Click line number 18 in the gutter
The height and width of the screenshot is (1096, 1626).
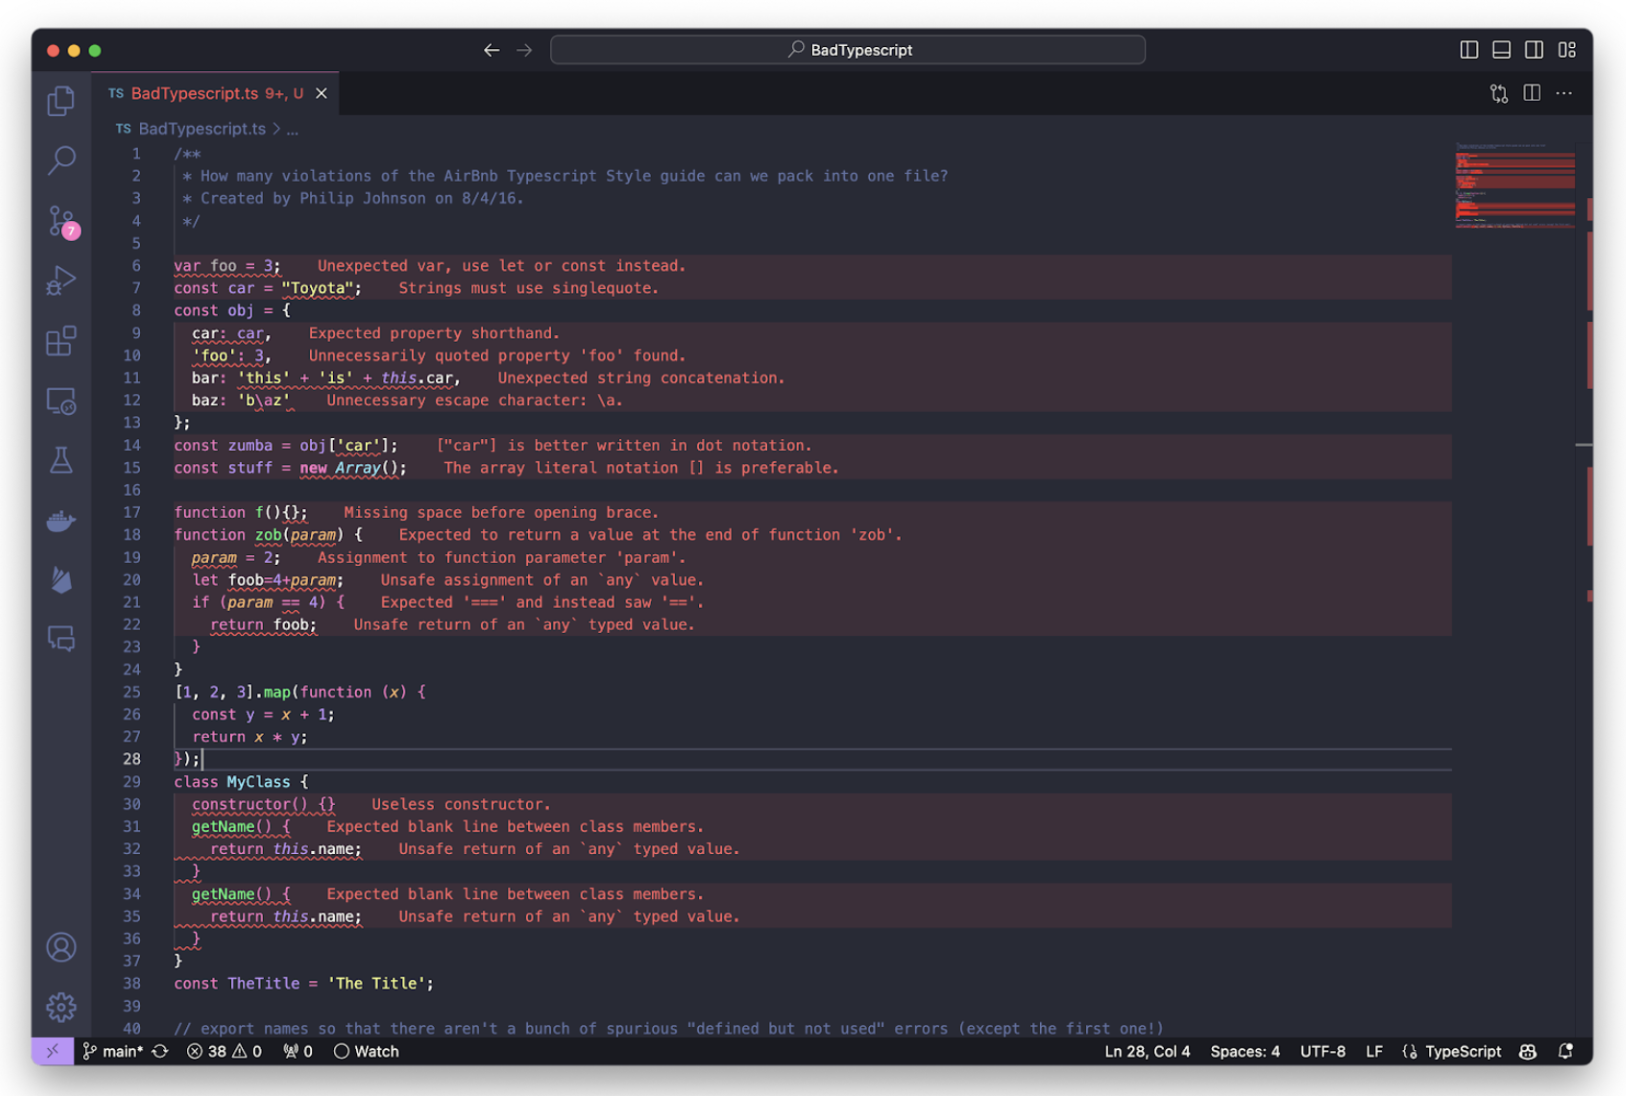132,535
